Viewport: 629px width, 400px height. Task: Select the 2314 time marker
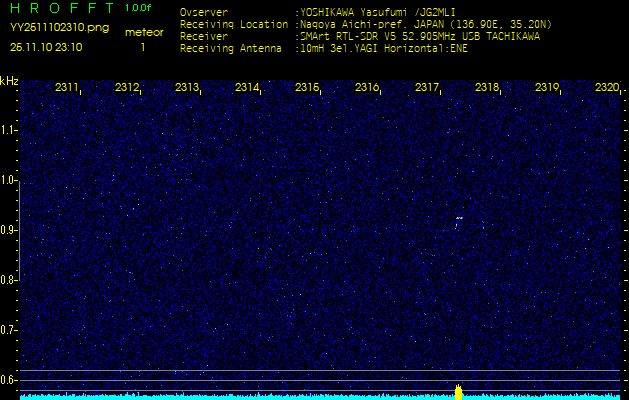(x=248, y=88)
